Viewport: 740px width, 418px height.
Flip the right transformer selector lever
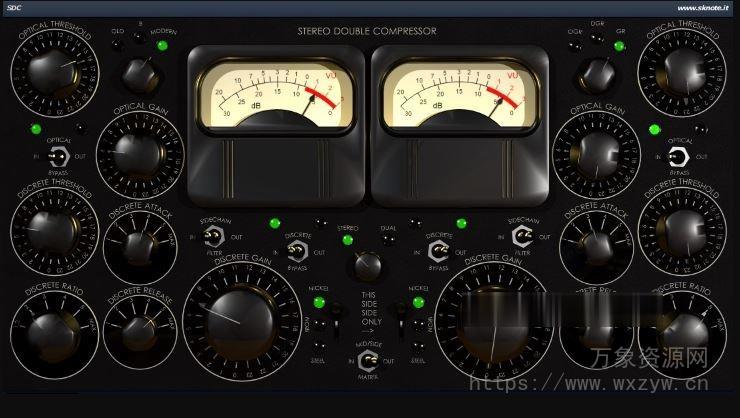click(x=401, y=322)
